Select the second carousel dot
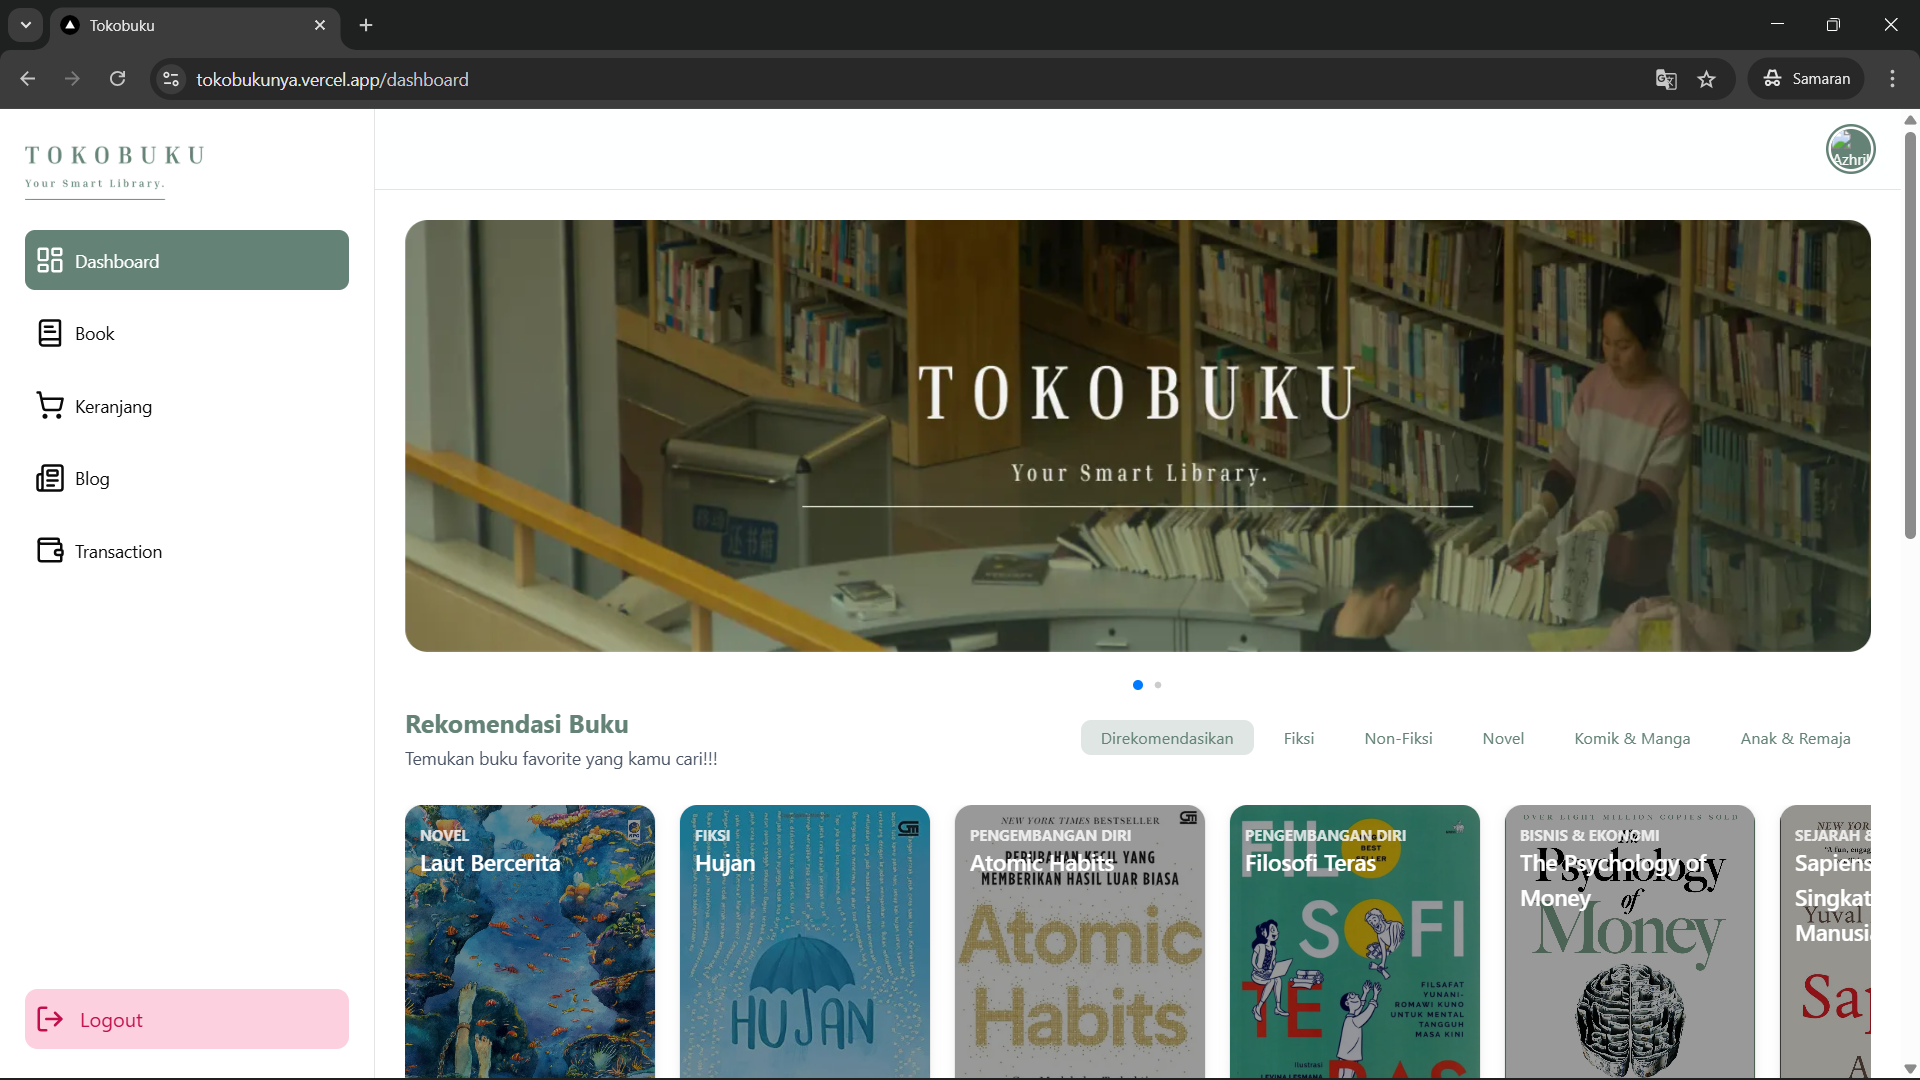The image size is (1920, 1080). pyautogui.click(x=1157, y=685)
